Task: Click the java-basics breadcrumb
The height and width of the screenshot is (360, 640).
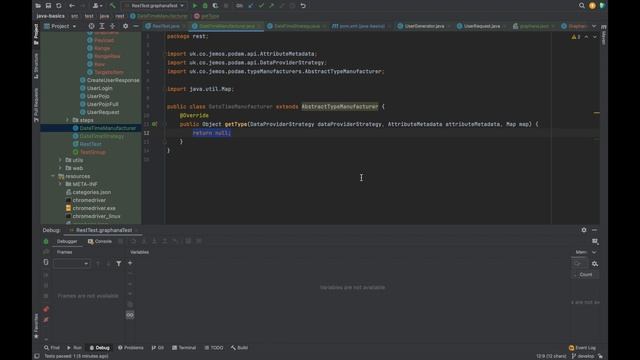Action: [50, 16]
